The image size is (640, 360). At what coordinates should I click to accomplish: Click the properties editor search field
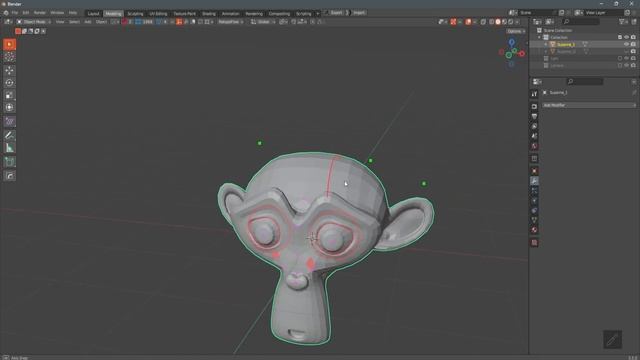585,82
